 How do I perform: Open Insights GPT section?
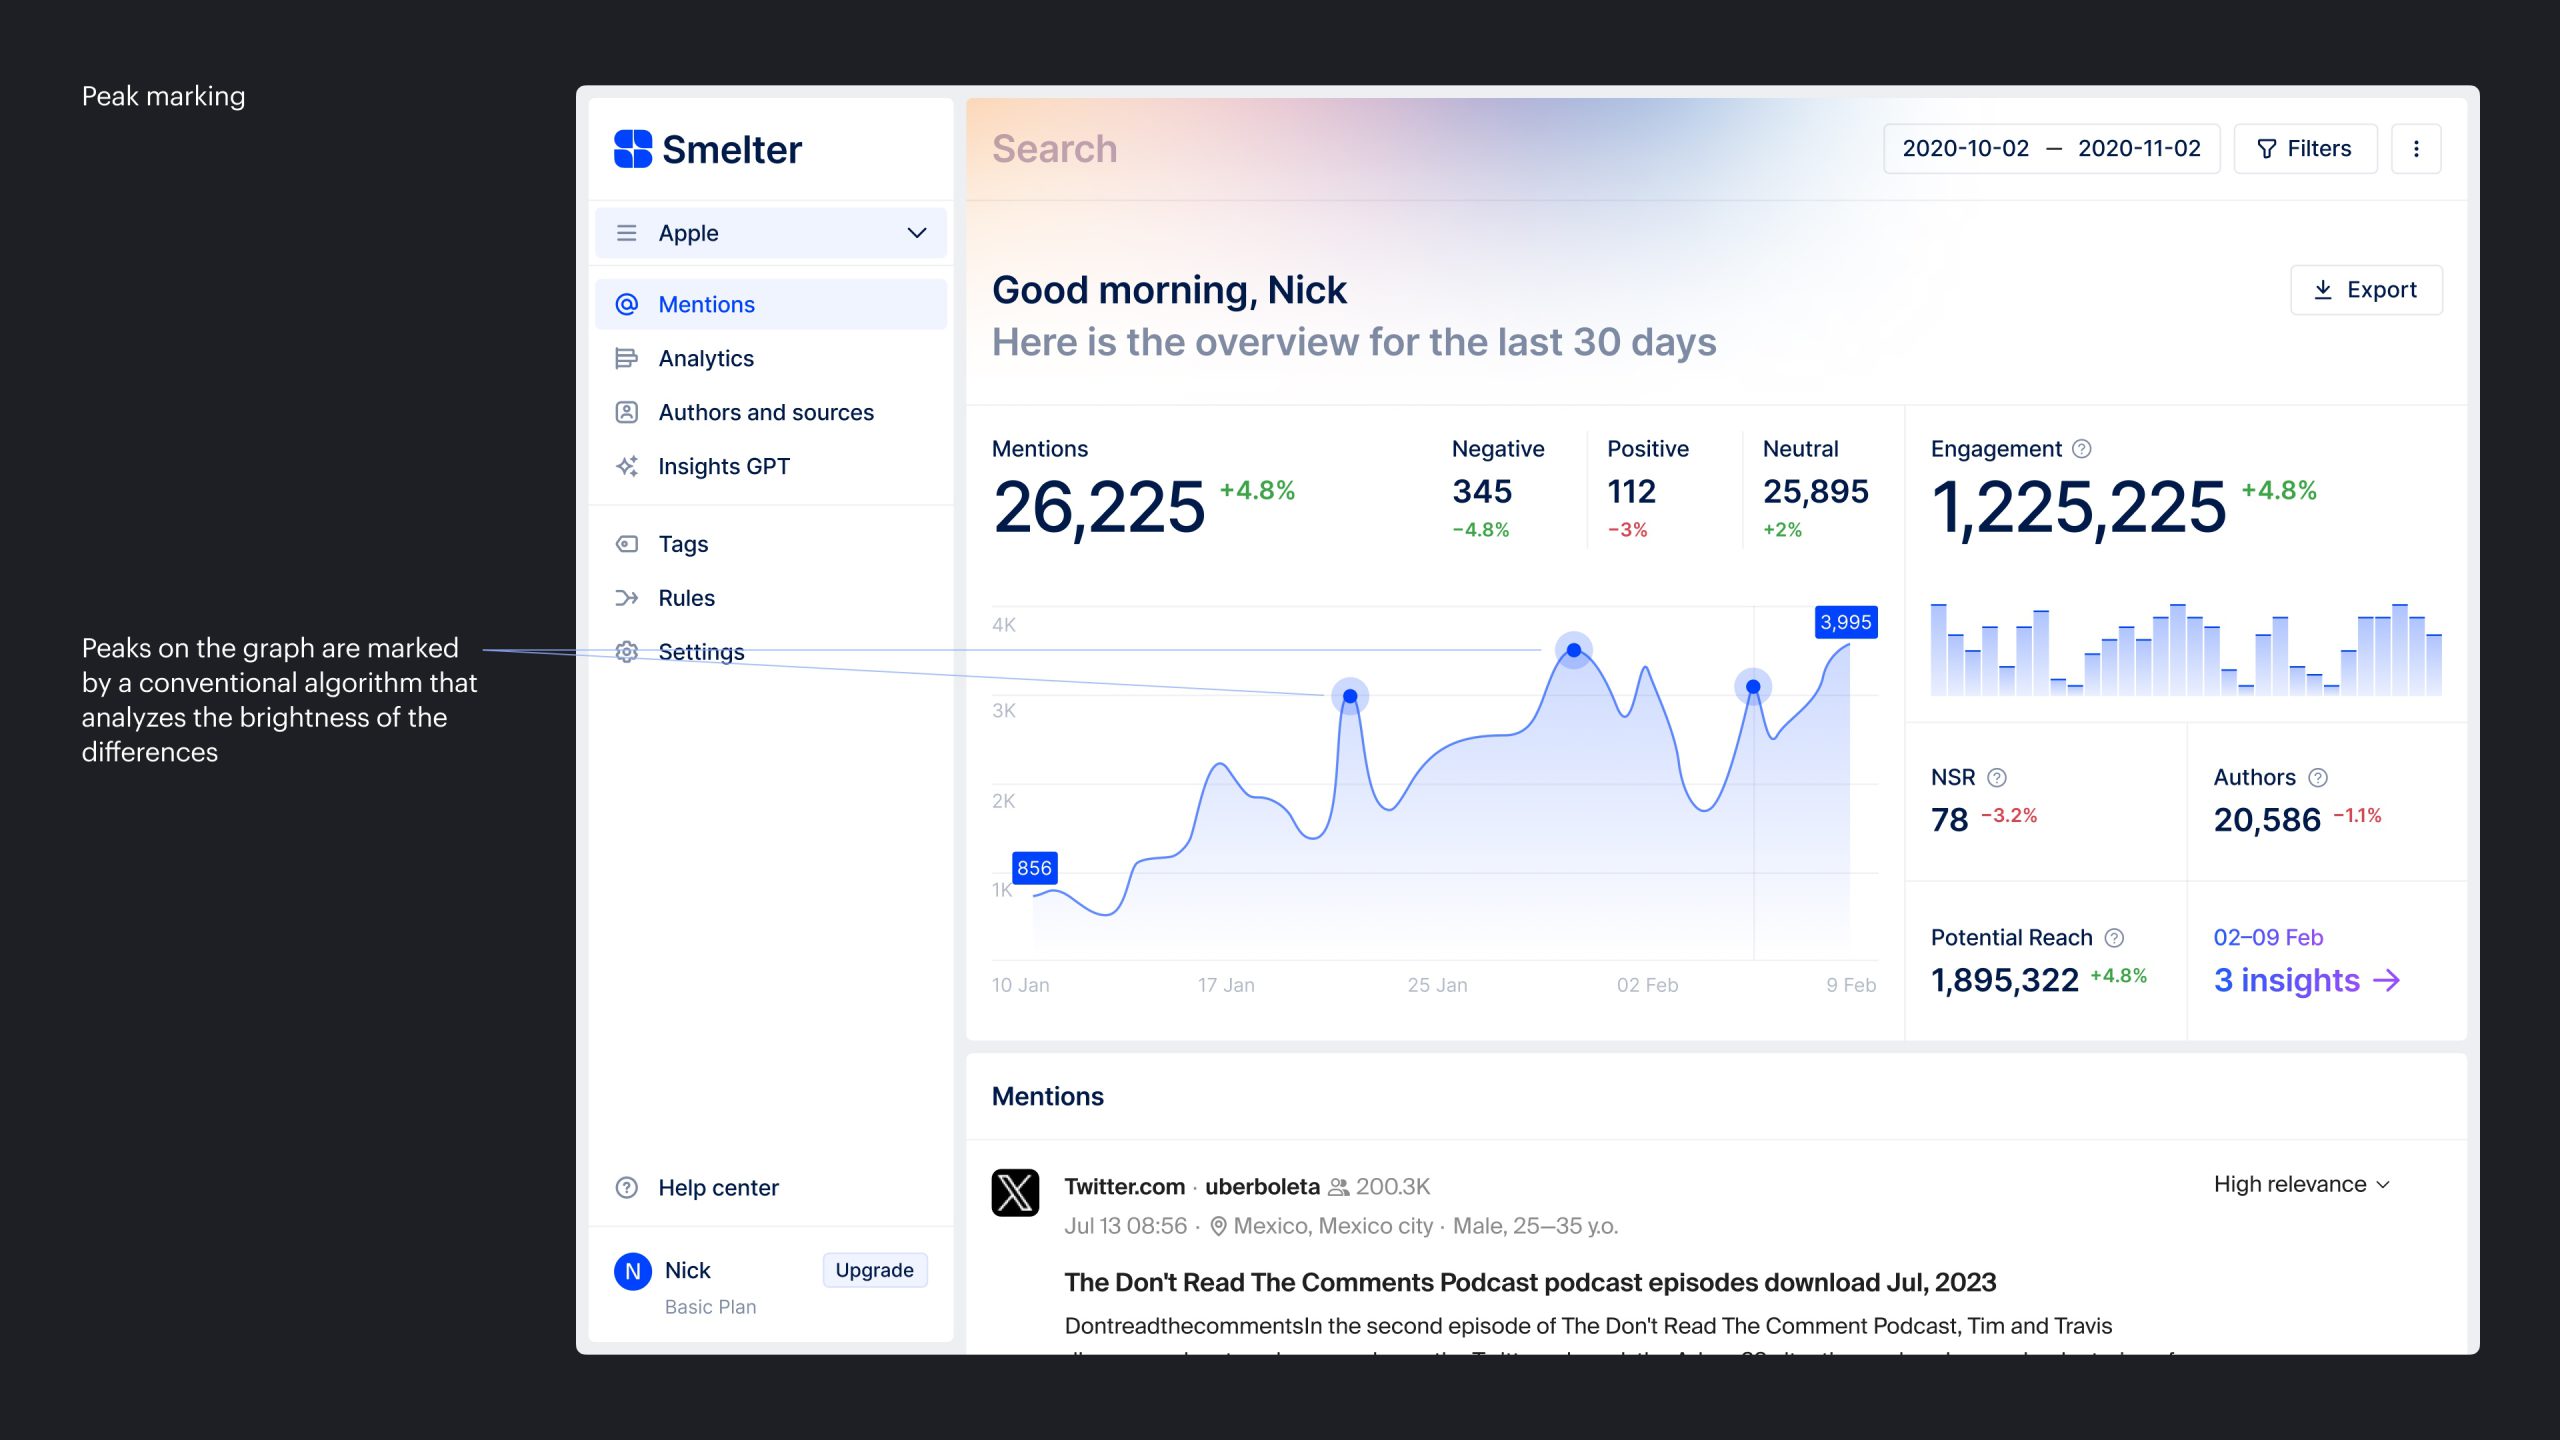point(723,466)
